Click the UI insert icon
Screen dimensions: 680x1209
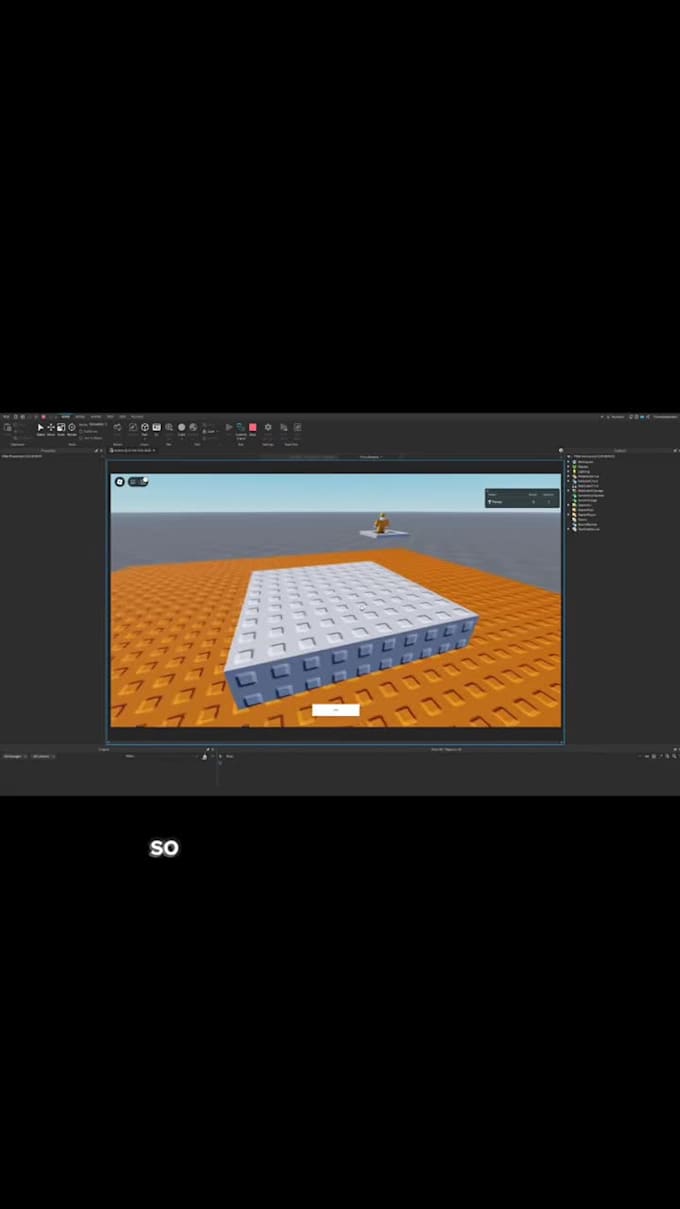pyautogui.click(x=157, y=428)
